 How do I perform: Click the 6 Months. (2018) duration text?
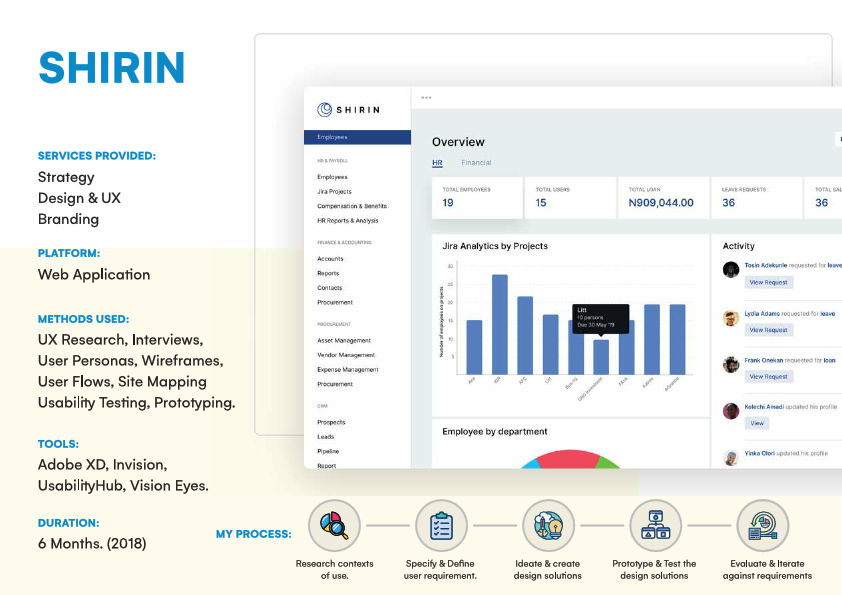tap(92, 543)
